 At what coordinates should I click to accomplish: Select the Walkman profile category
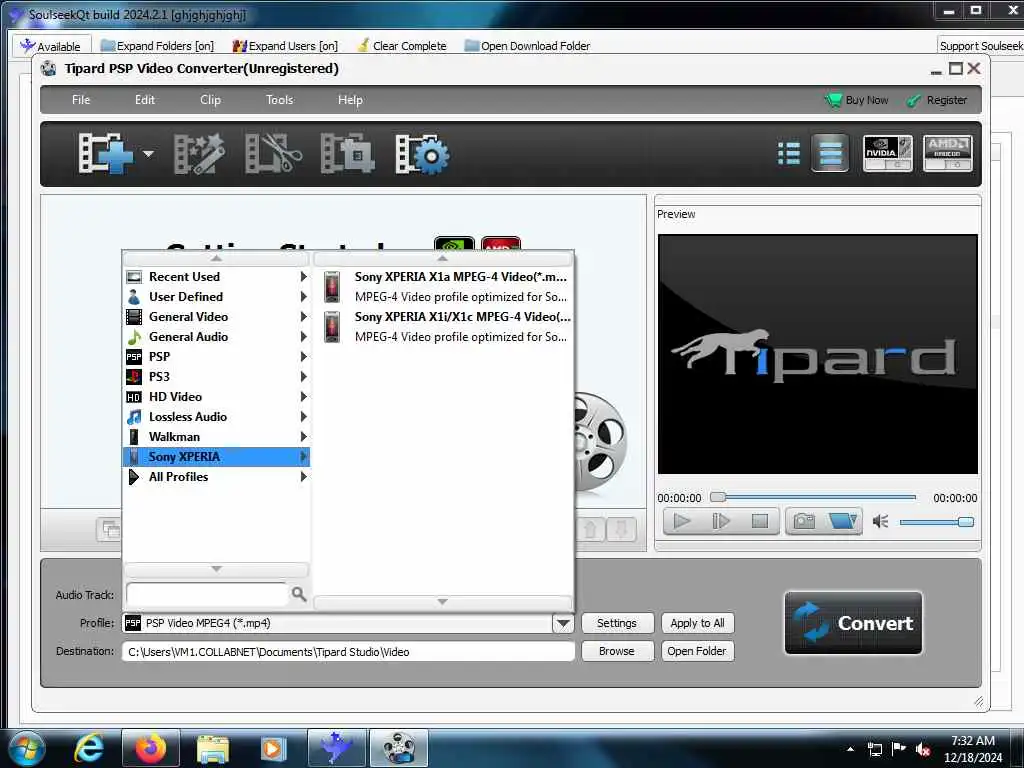216,437
